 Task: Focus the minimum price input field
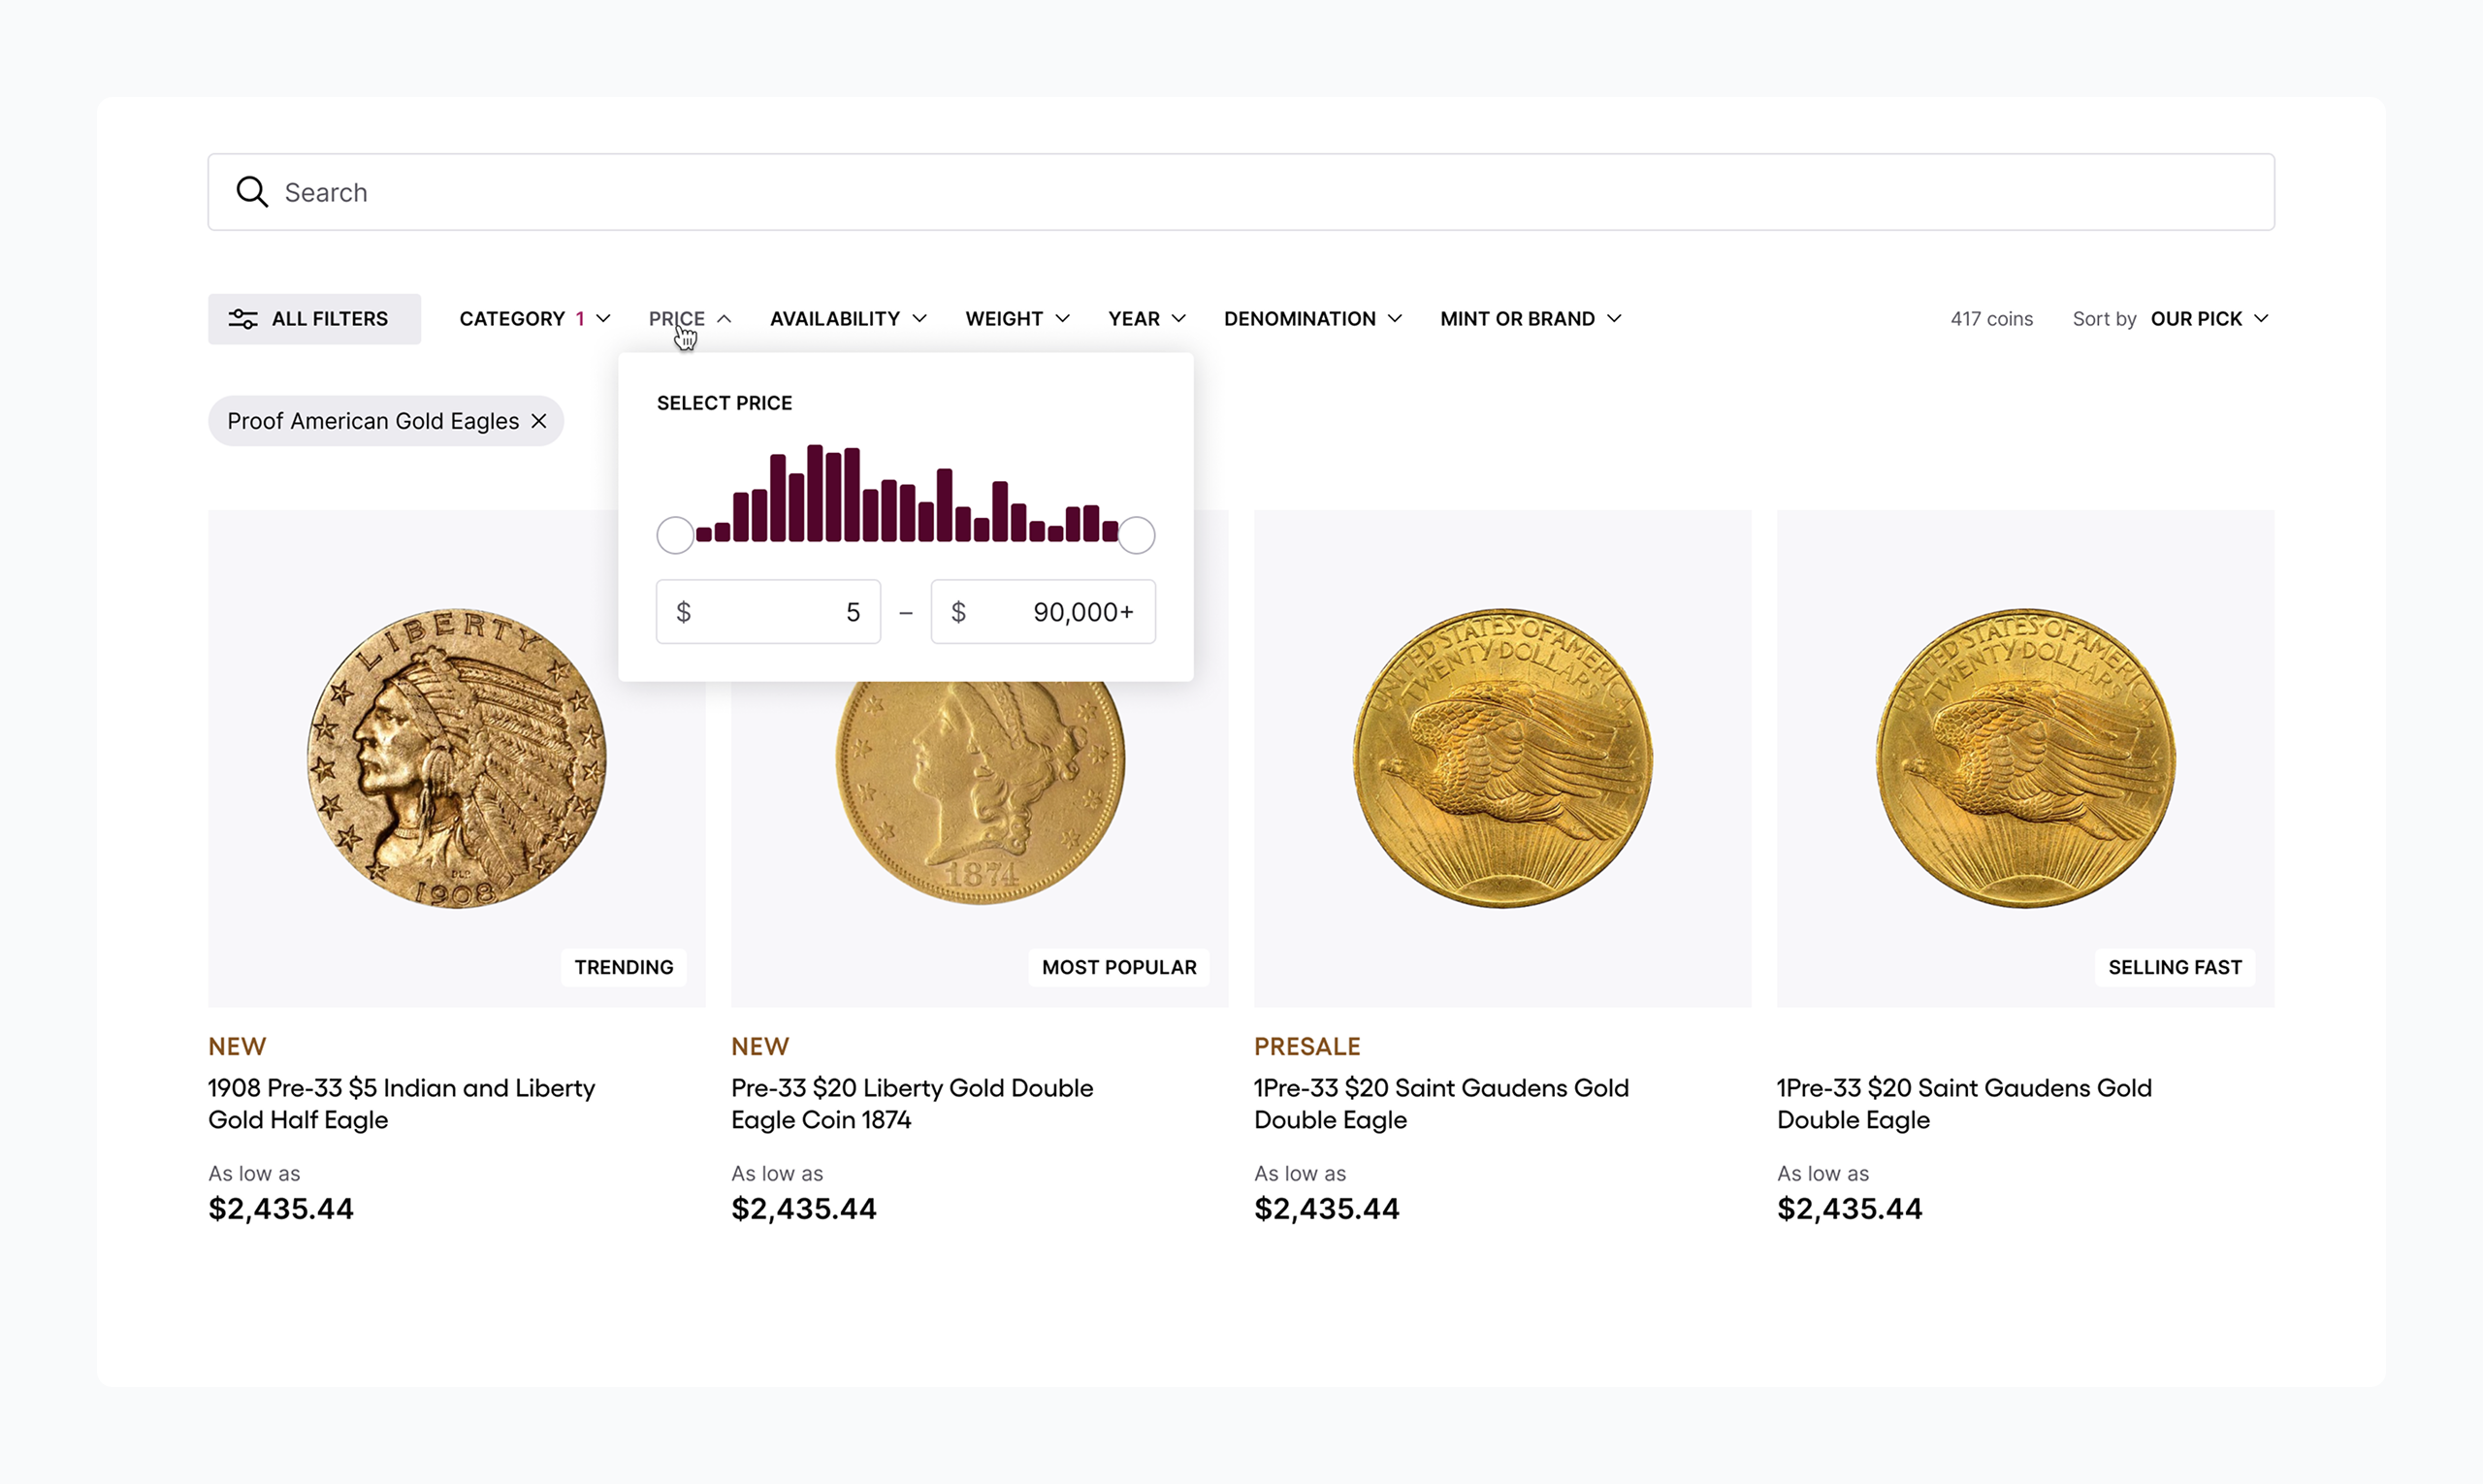[x=768, y=612]
